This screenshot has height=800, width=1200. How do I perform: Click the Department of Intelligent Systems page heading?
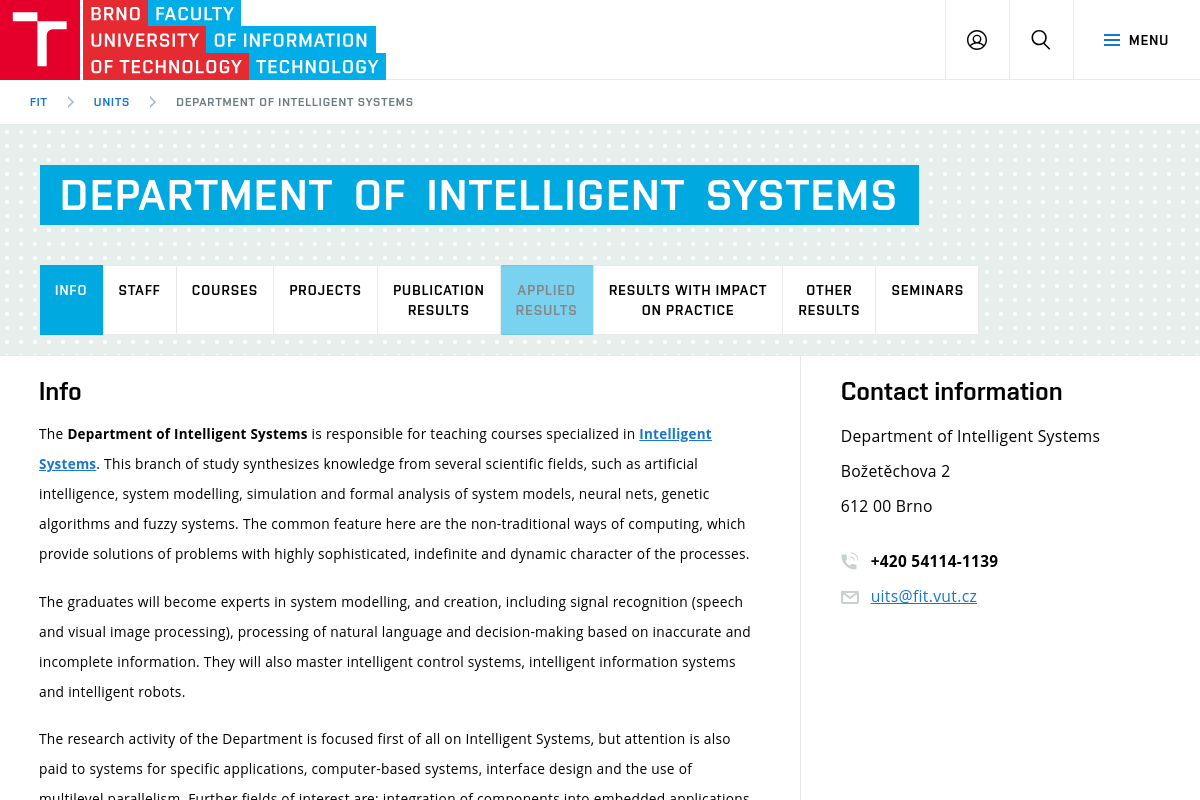click(479, 195)
